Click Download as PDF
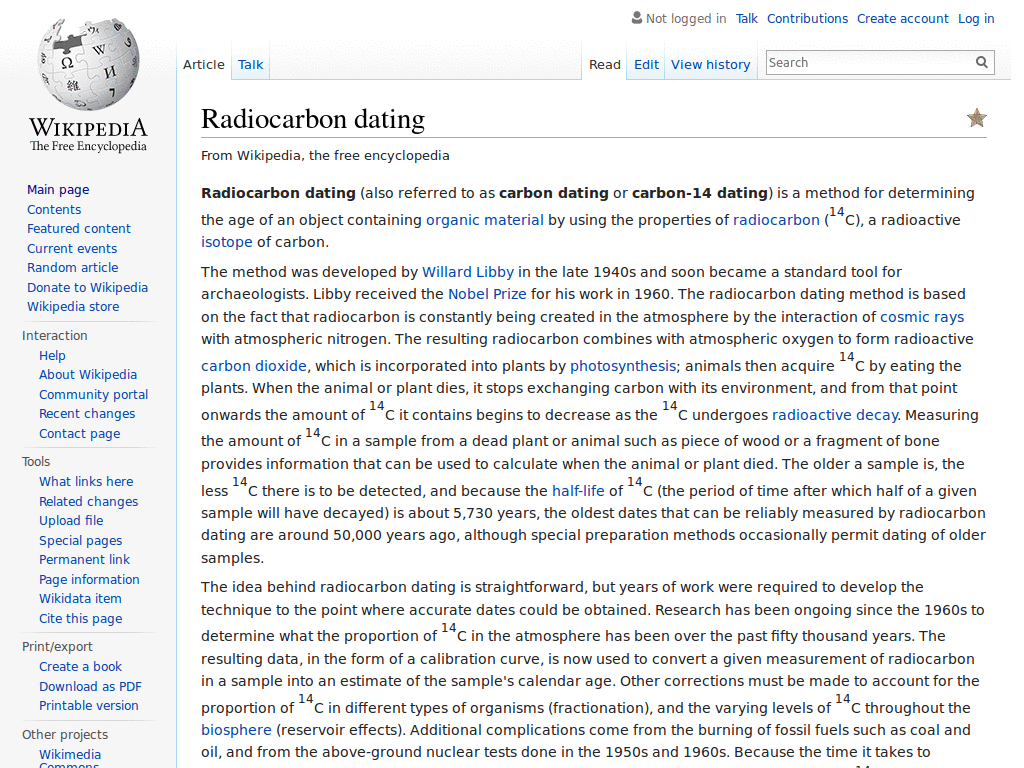Viewport: 1024px width, 768px height. click(x=90, y=686)
